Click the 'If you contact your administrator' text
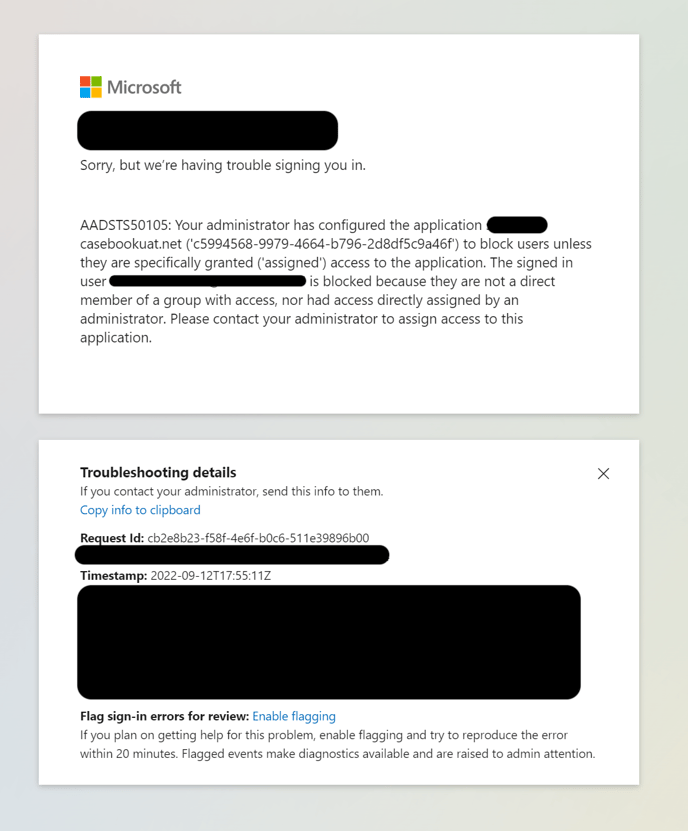 coord(231,491)
